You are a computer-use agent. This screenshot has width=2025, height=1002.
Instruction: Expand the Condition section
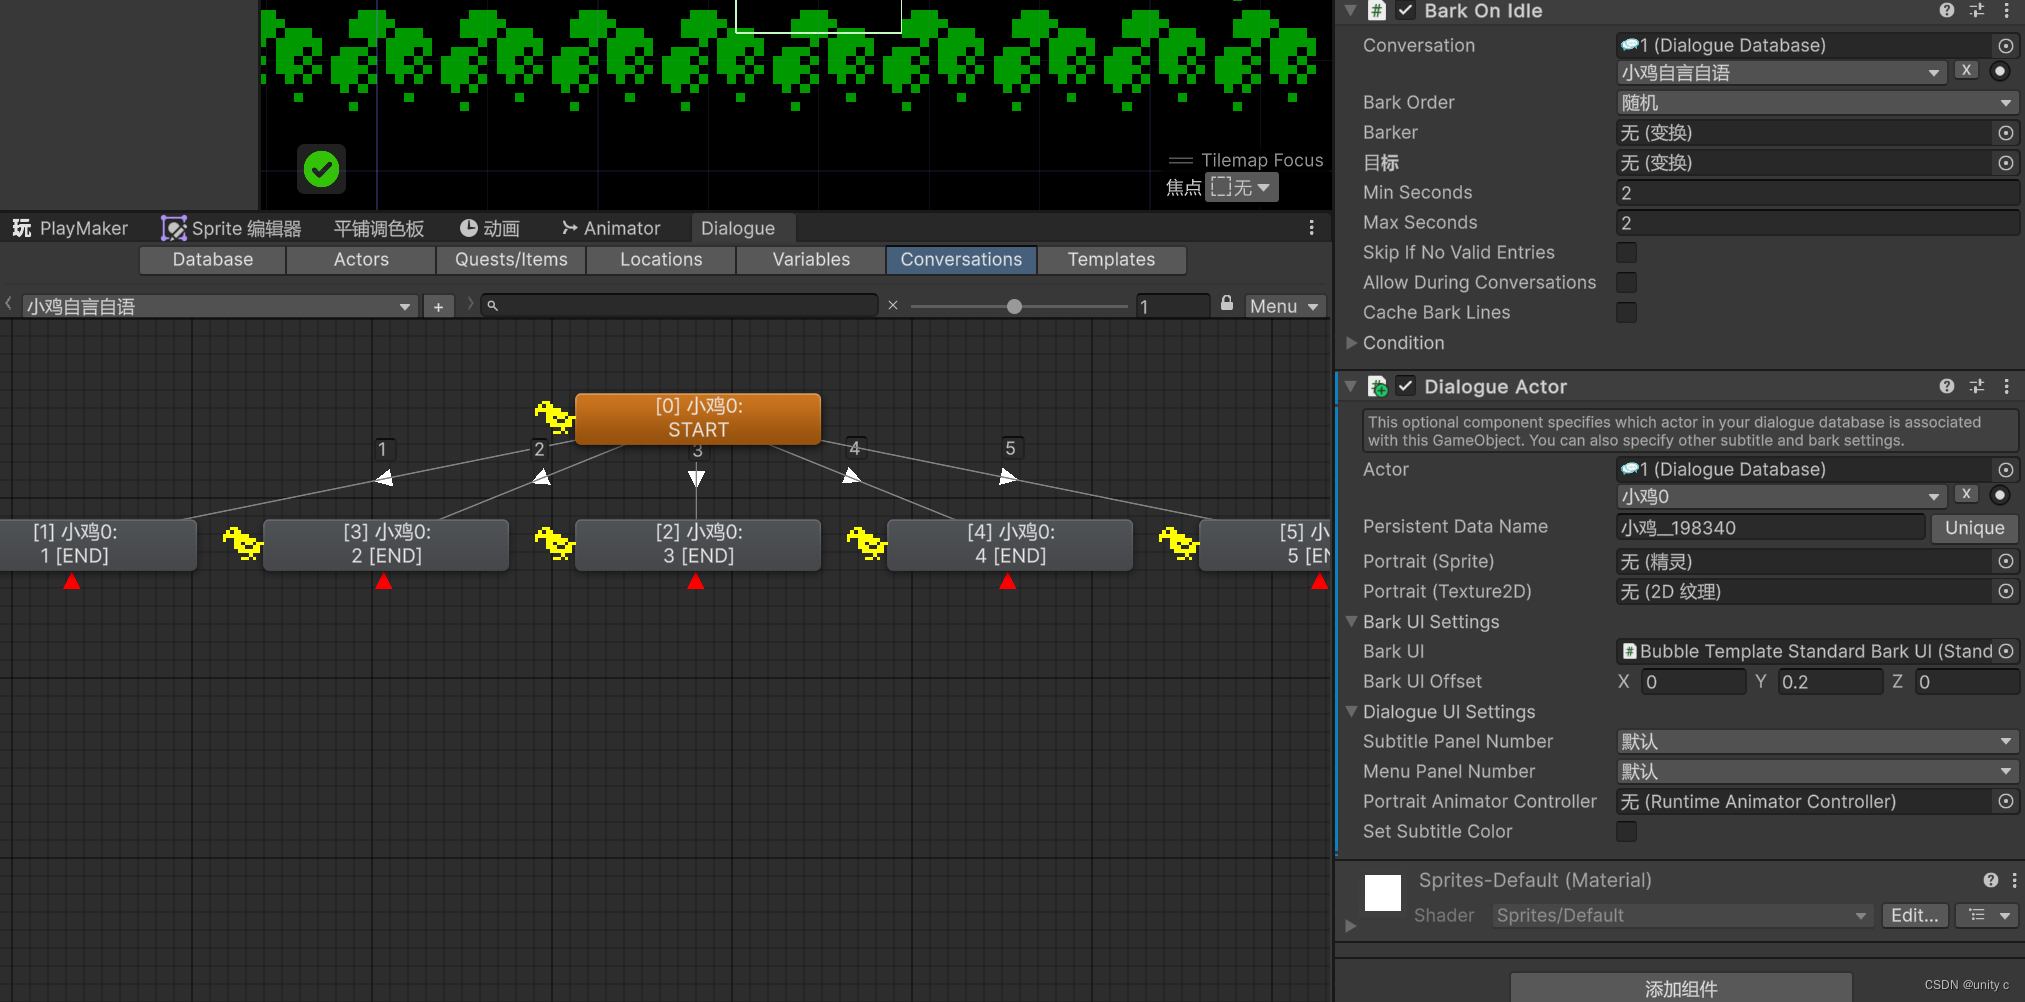[x=1352, y=343]
